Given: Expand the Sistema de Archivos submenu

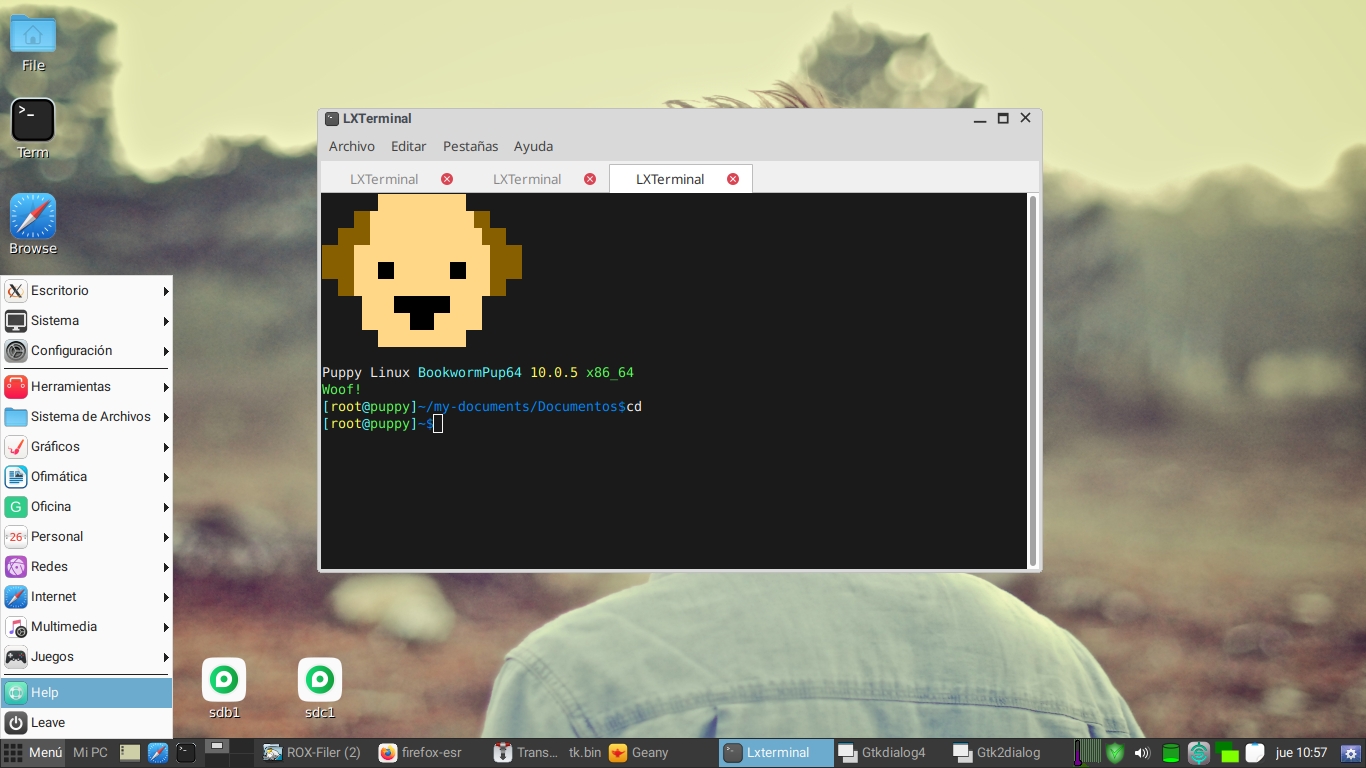Looking at the screenshot, I should [x=86, y=416].
